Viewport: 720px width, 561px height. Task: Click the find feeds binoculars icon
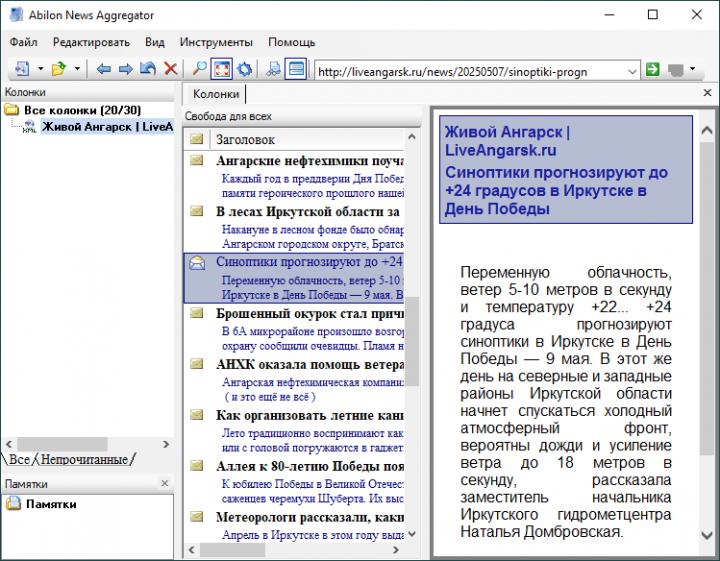point(273,69)
